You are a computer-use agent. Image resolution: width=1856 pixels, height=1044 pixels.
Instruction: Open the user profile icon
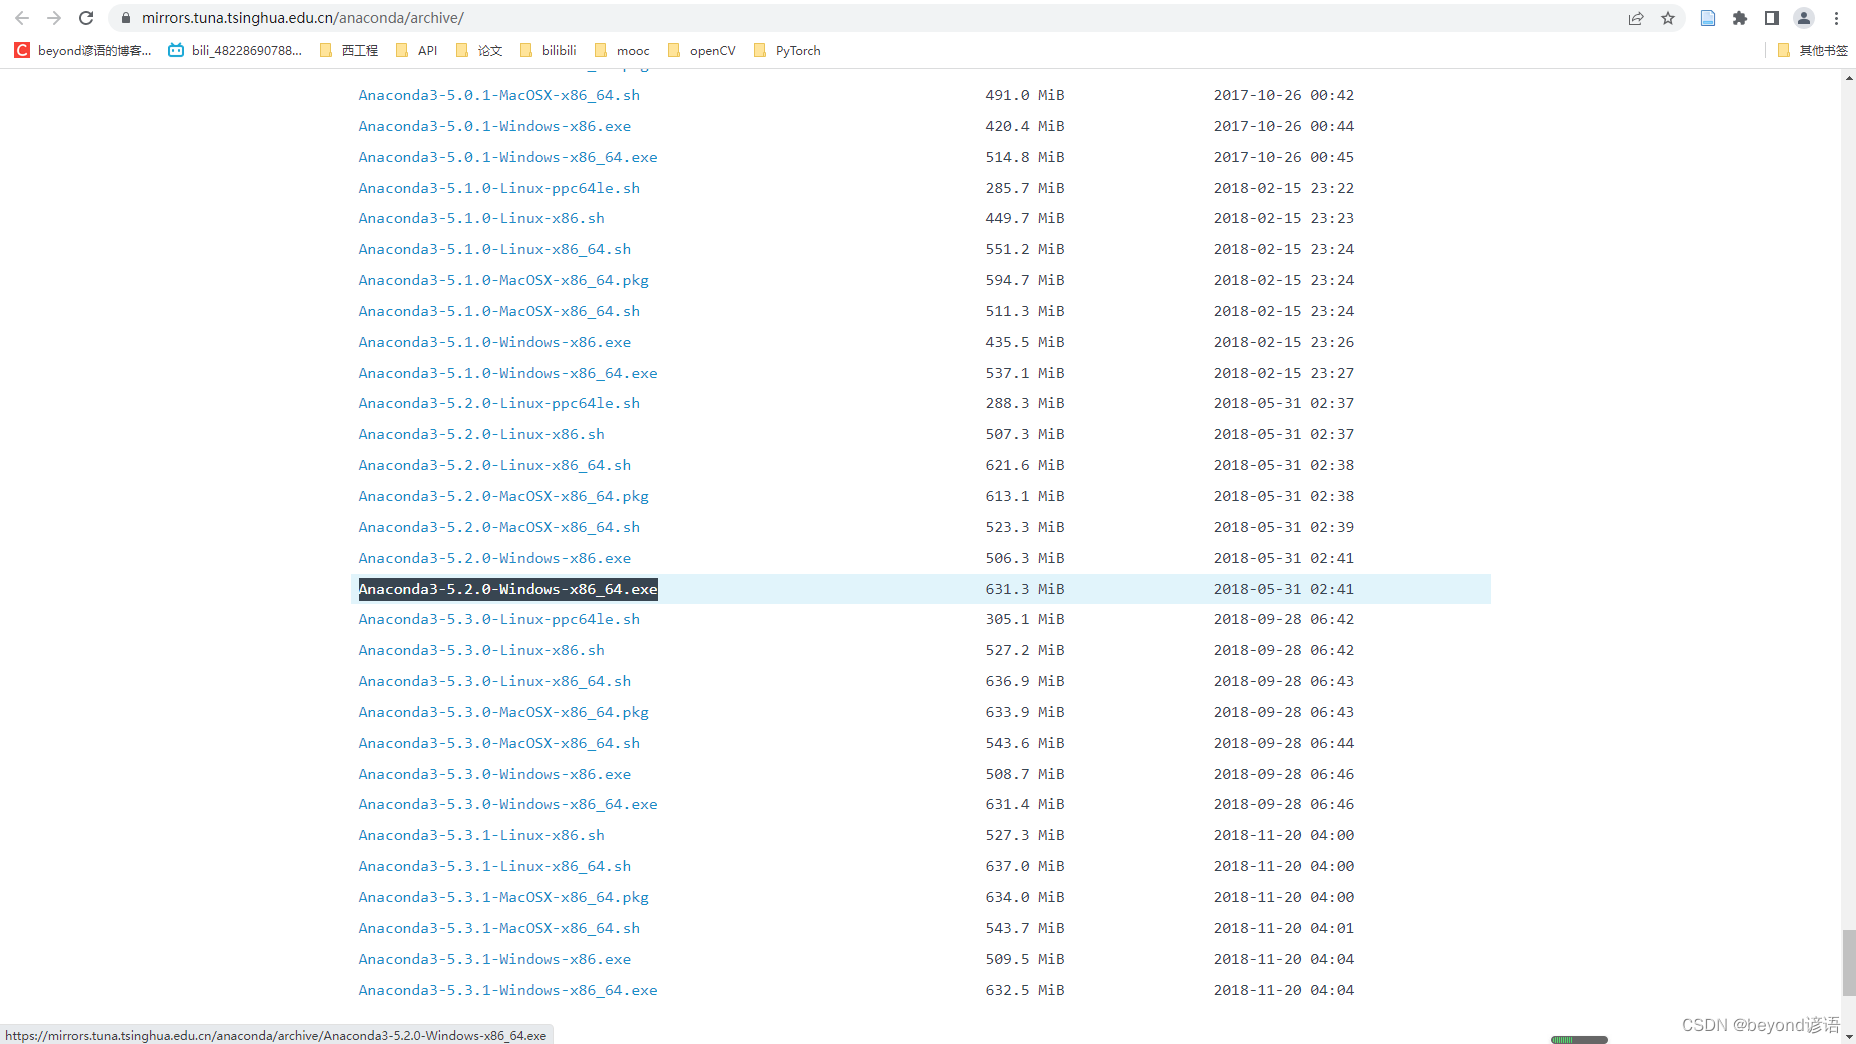(1804, 18)
